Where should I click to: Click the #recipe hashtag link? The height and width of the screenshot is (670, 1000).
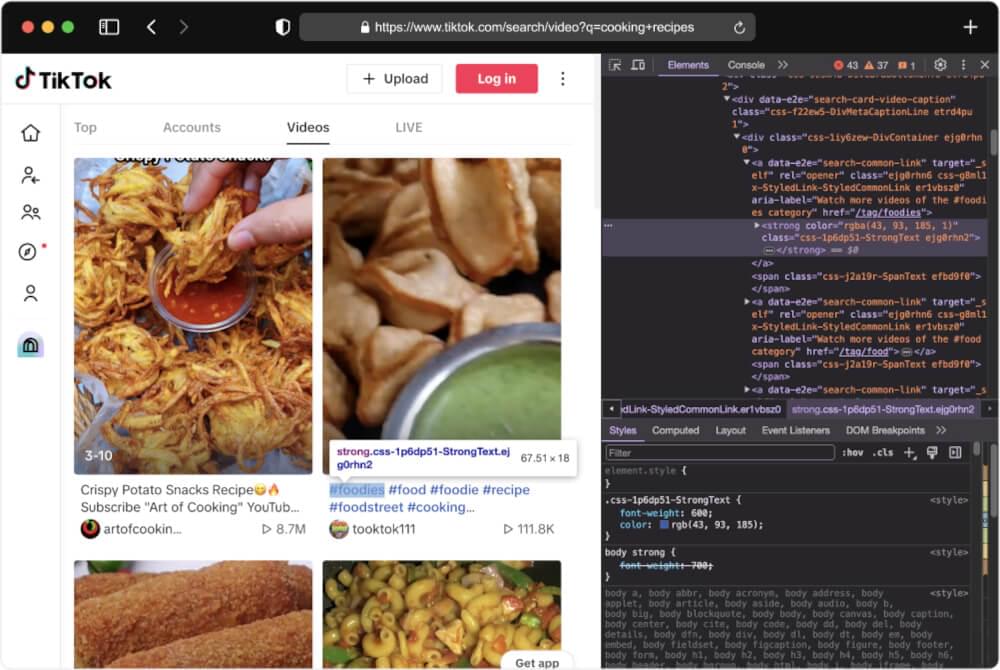pos(506,490)
